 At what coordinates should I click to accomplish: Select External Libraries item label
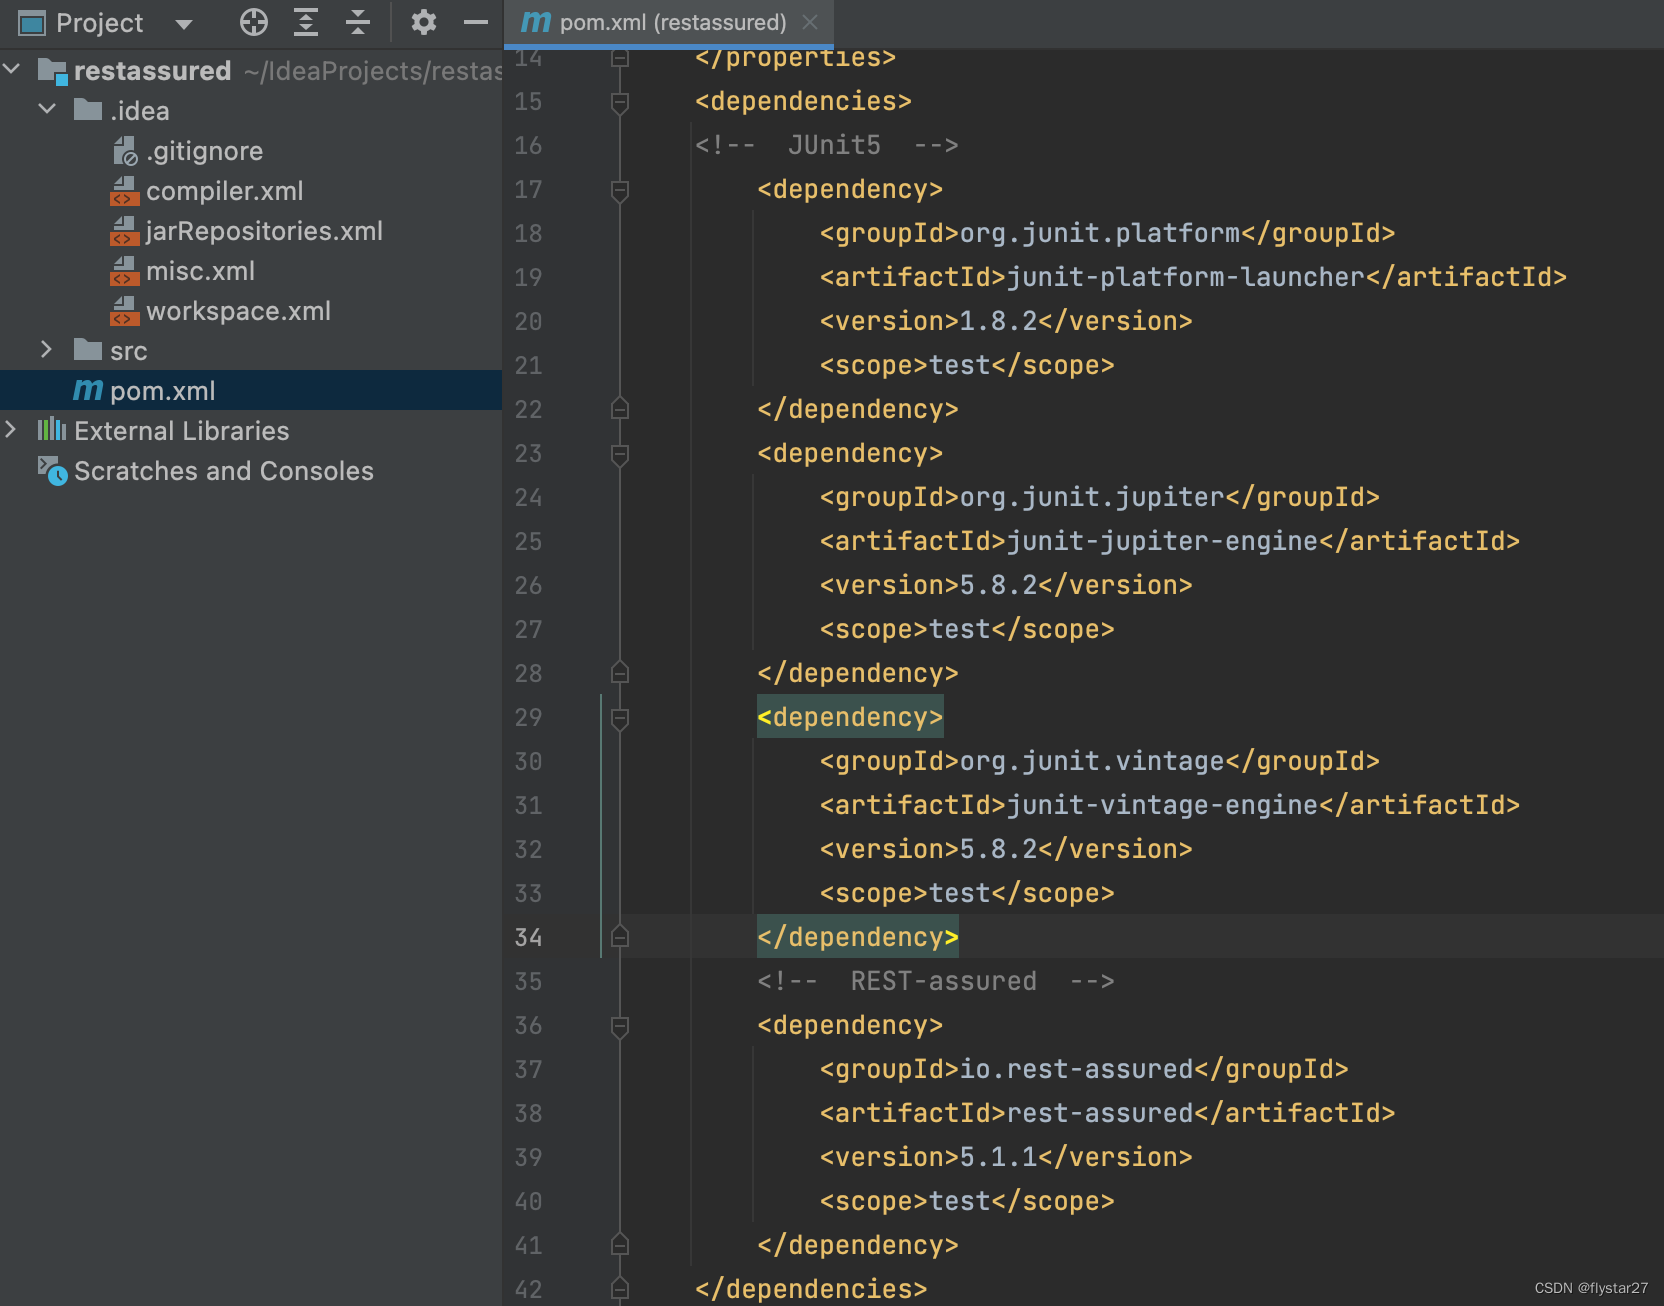coord(182,431)
